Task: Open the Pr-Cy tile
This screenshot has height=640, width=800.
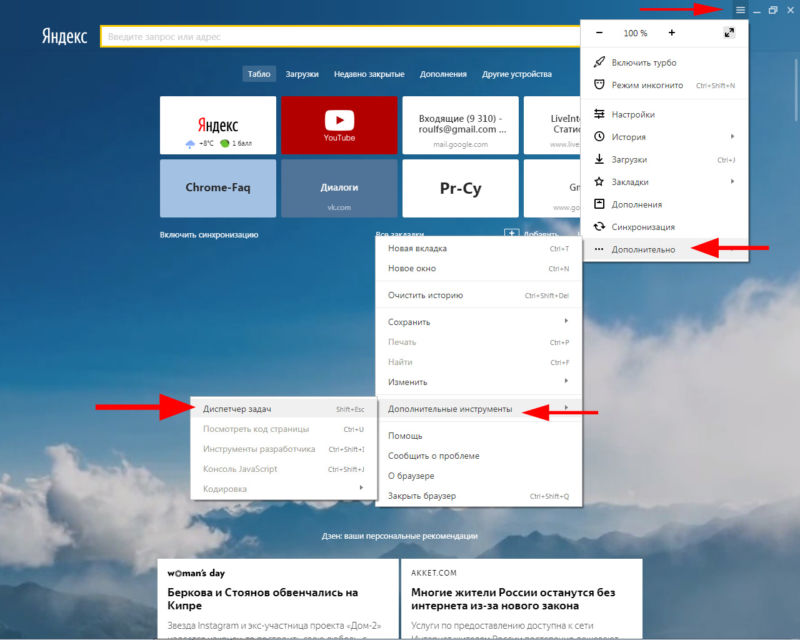Action: point(460,188)
